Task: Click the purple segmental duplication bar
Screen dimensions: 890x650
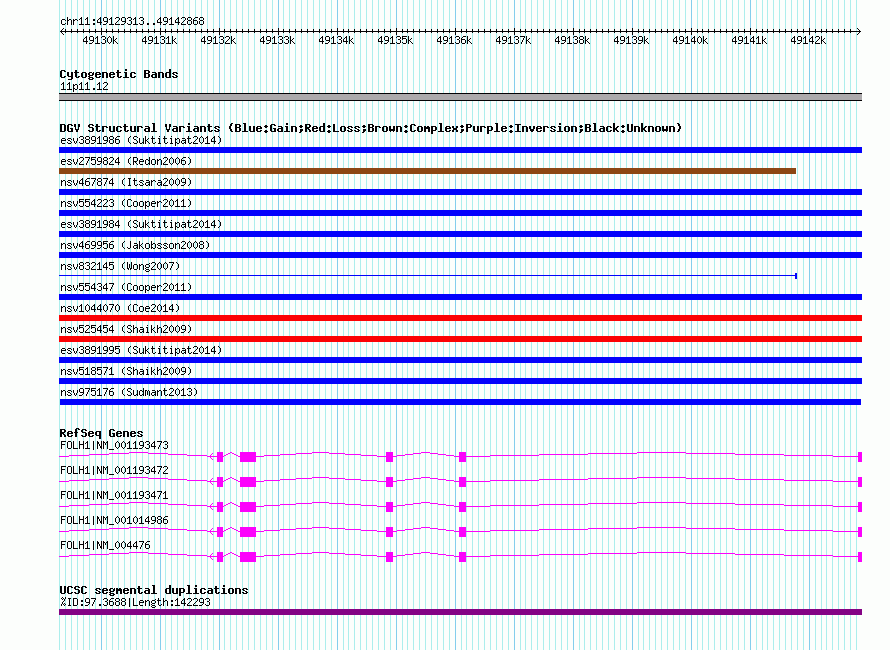Action: (x=460, y=612)
